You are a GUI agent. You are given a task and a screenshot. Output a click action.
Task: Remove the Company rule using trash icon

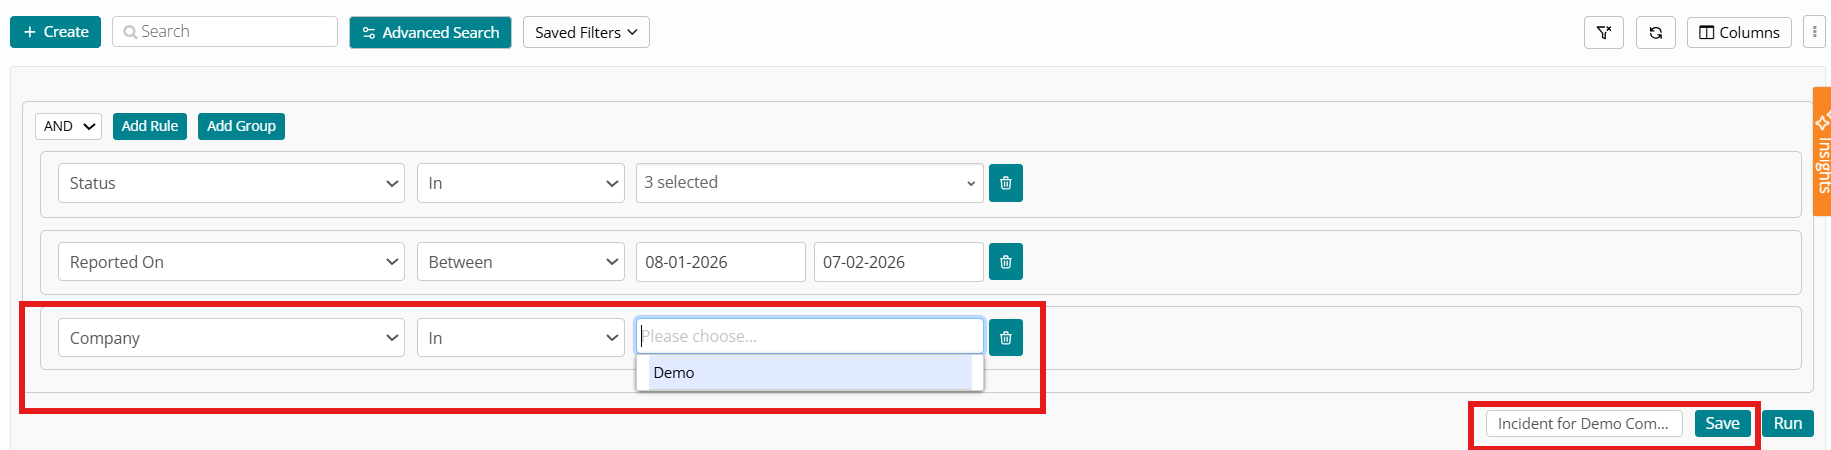(x=1005, y=338)
